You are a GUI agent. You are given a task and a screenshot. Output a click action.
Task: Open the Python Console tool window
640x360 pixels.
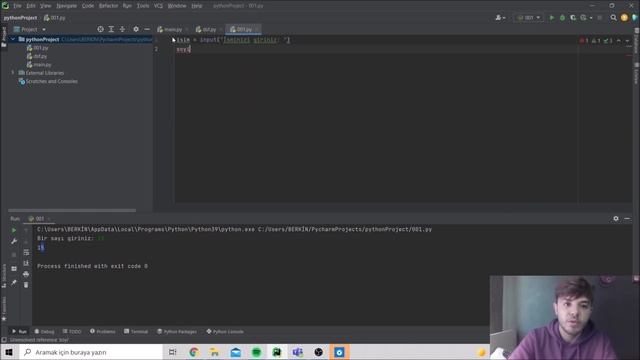[225, 331]
